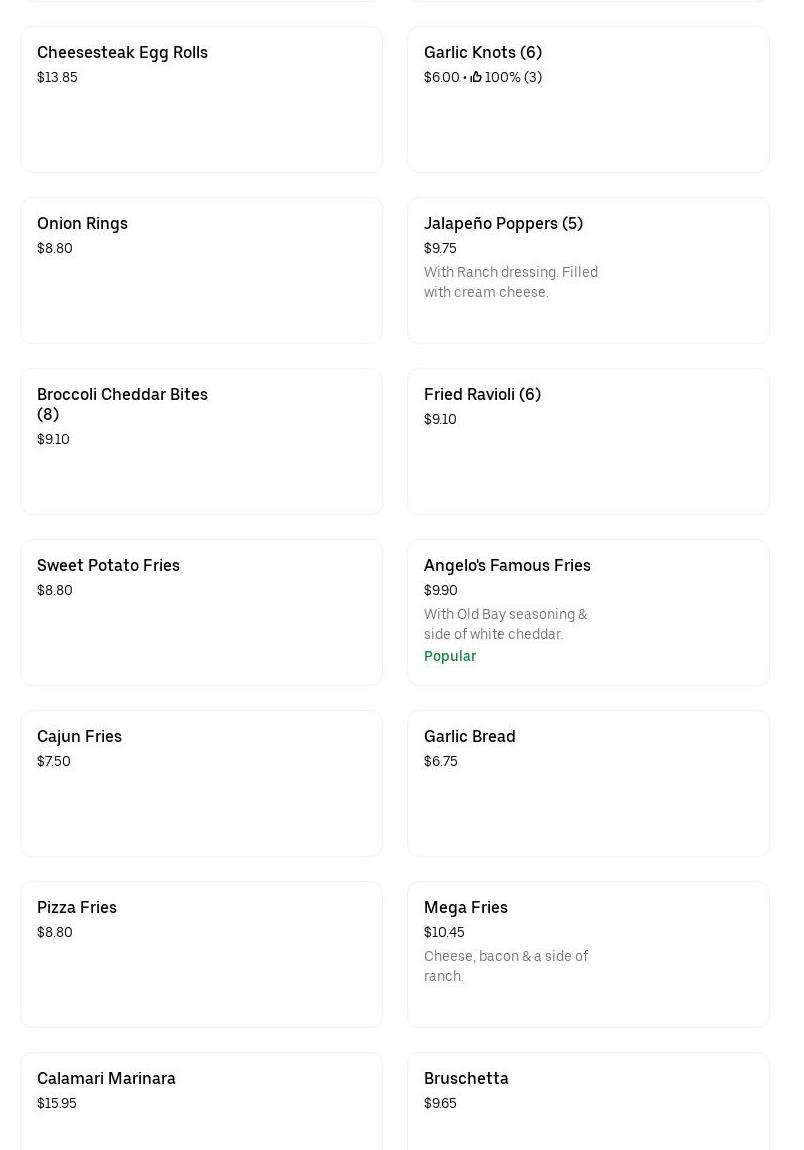Open the Calamari Marinara item
The height and width of the screenshot is (1150, 804).
point(201,1100)
